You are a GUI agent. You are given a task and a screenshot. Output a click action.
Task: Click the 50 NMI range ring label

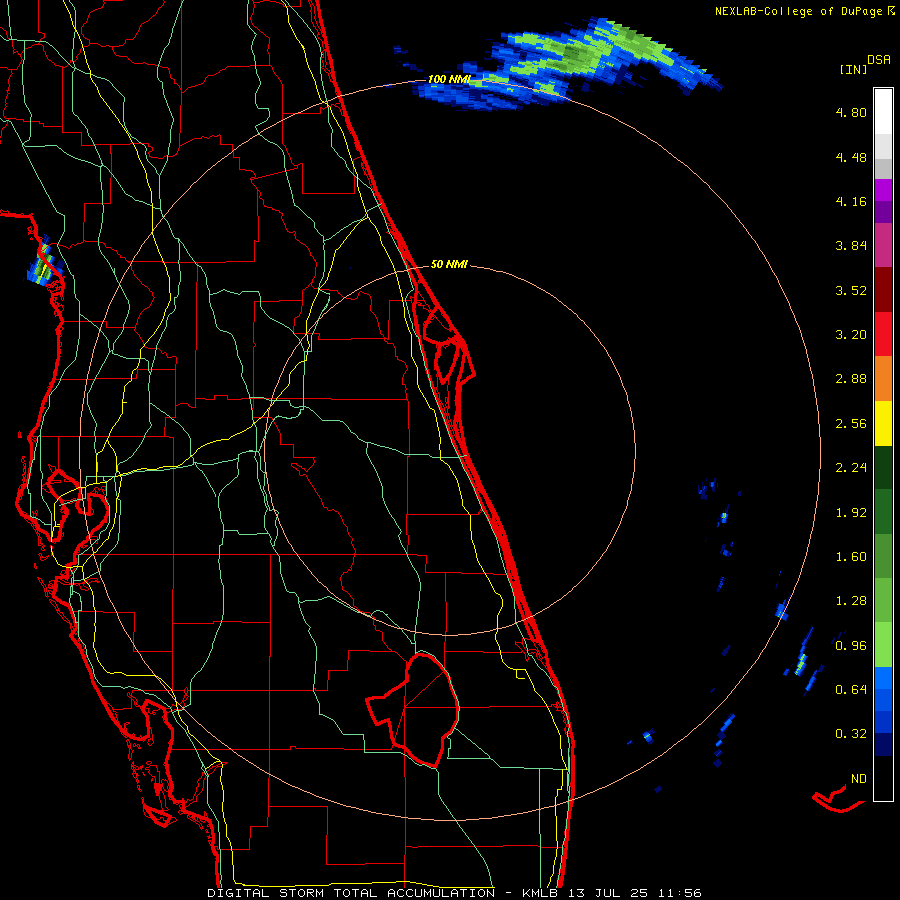coord(449,264)
